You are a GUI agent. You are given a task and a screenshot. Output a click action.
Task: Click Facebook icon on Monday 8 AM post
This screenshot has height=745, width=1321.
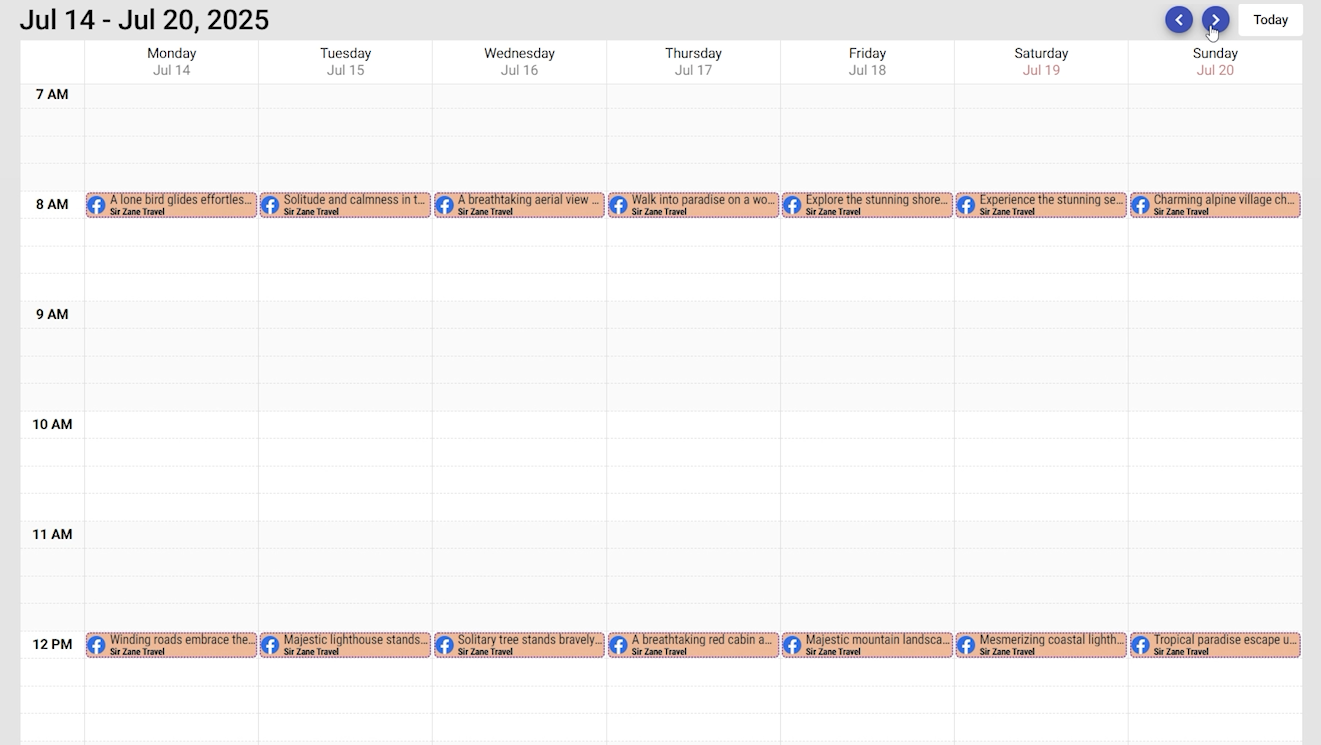pyautogui.click(x=97, y=205)
